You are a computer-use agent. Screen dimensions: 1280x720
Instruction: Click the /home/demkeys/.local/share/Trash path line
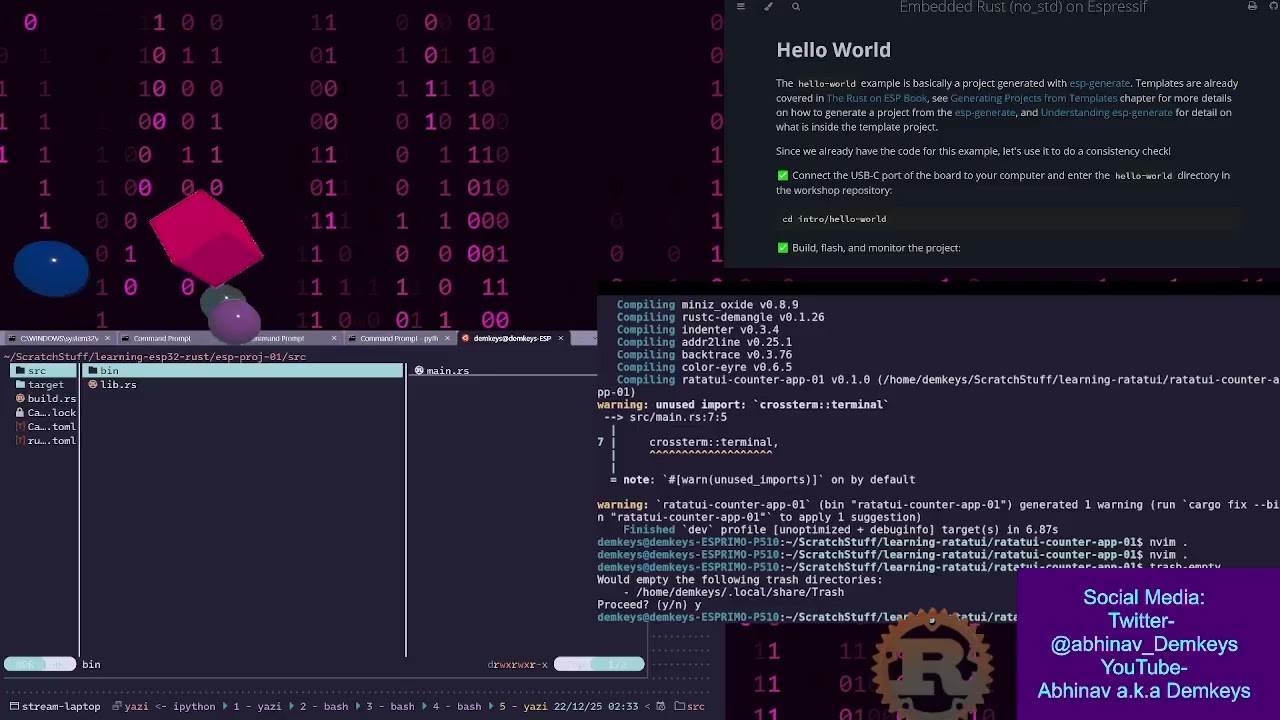click(739, 592)
